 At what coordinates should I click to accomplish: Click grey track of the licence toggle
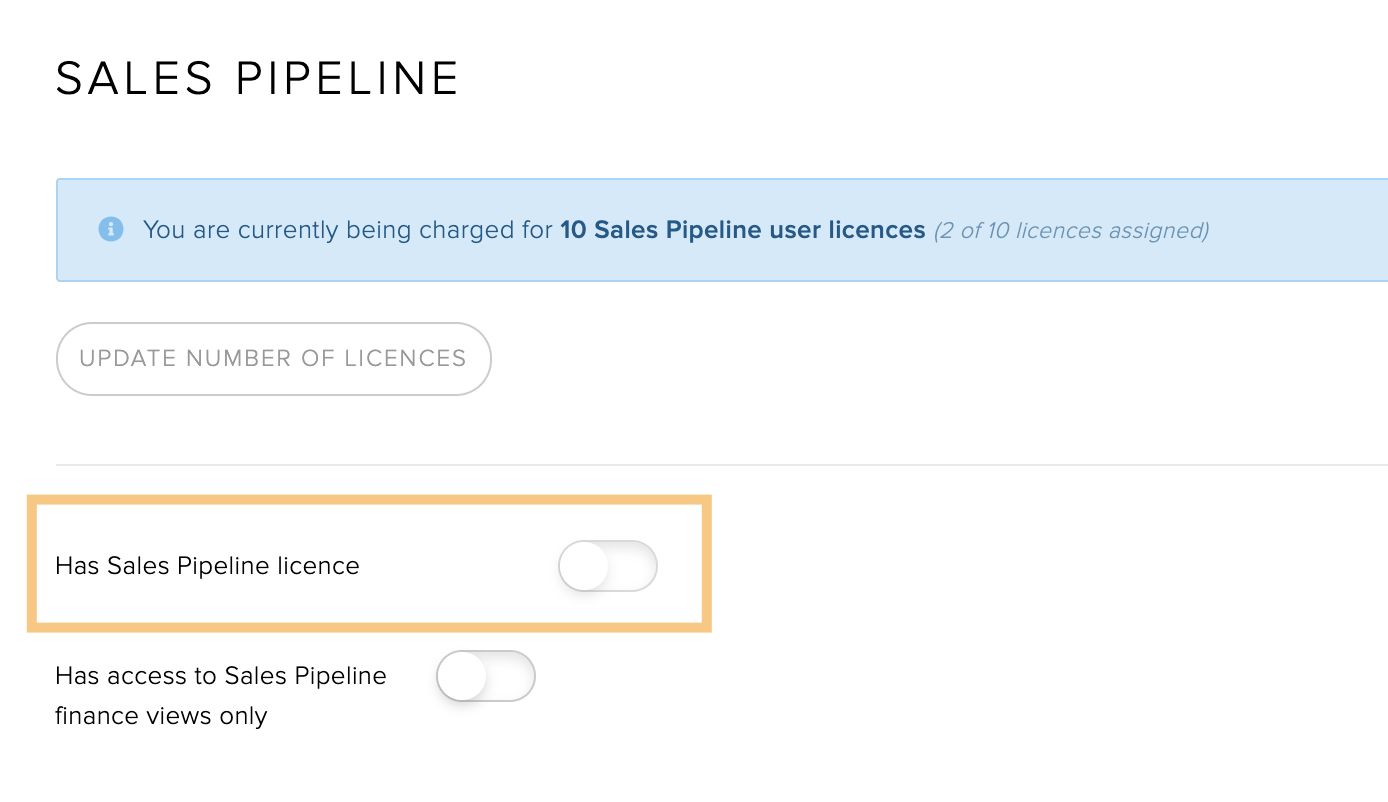point(634,566)
